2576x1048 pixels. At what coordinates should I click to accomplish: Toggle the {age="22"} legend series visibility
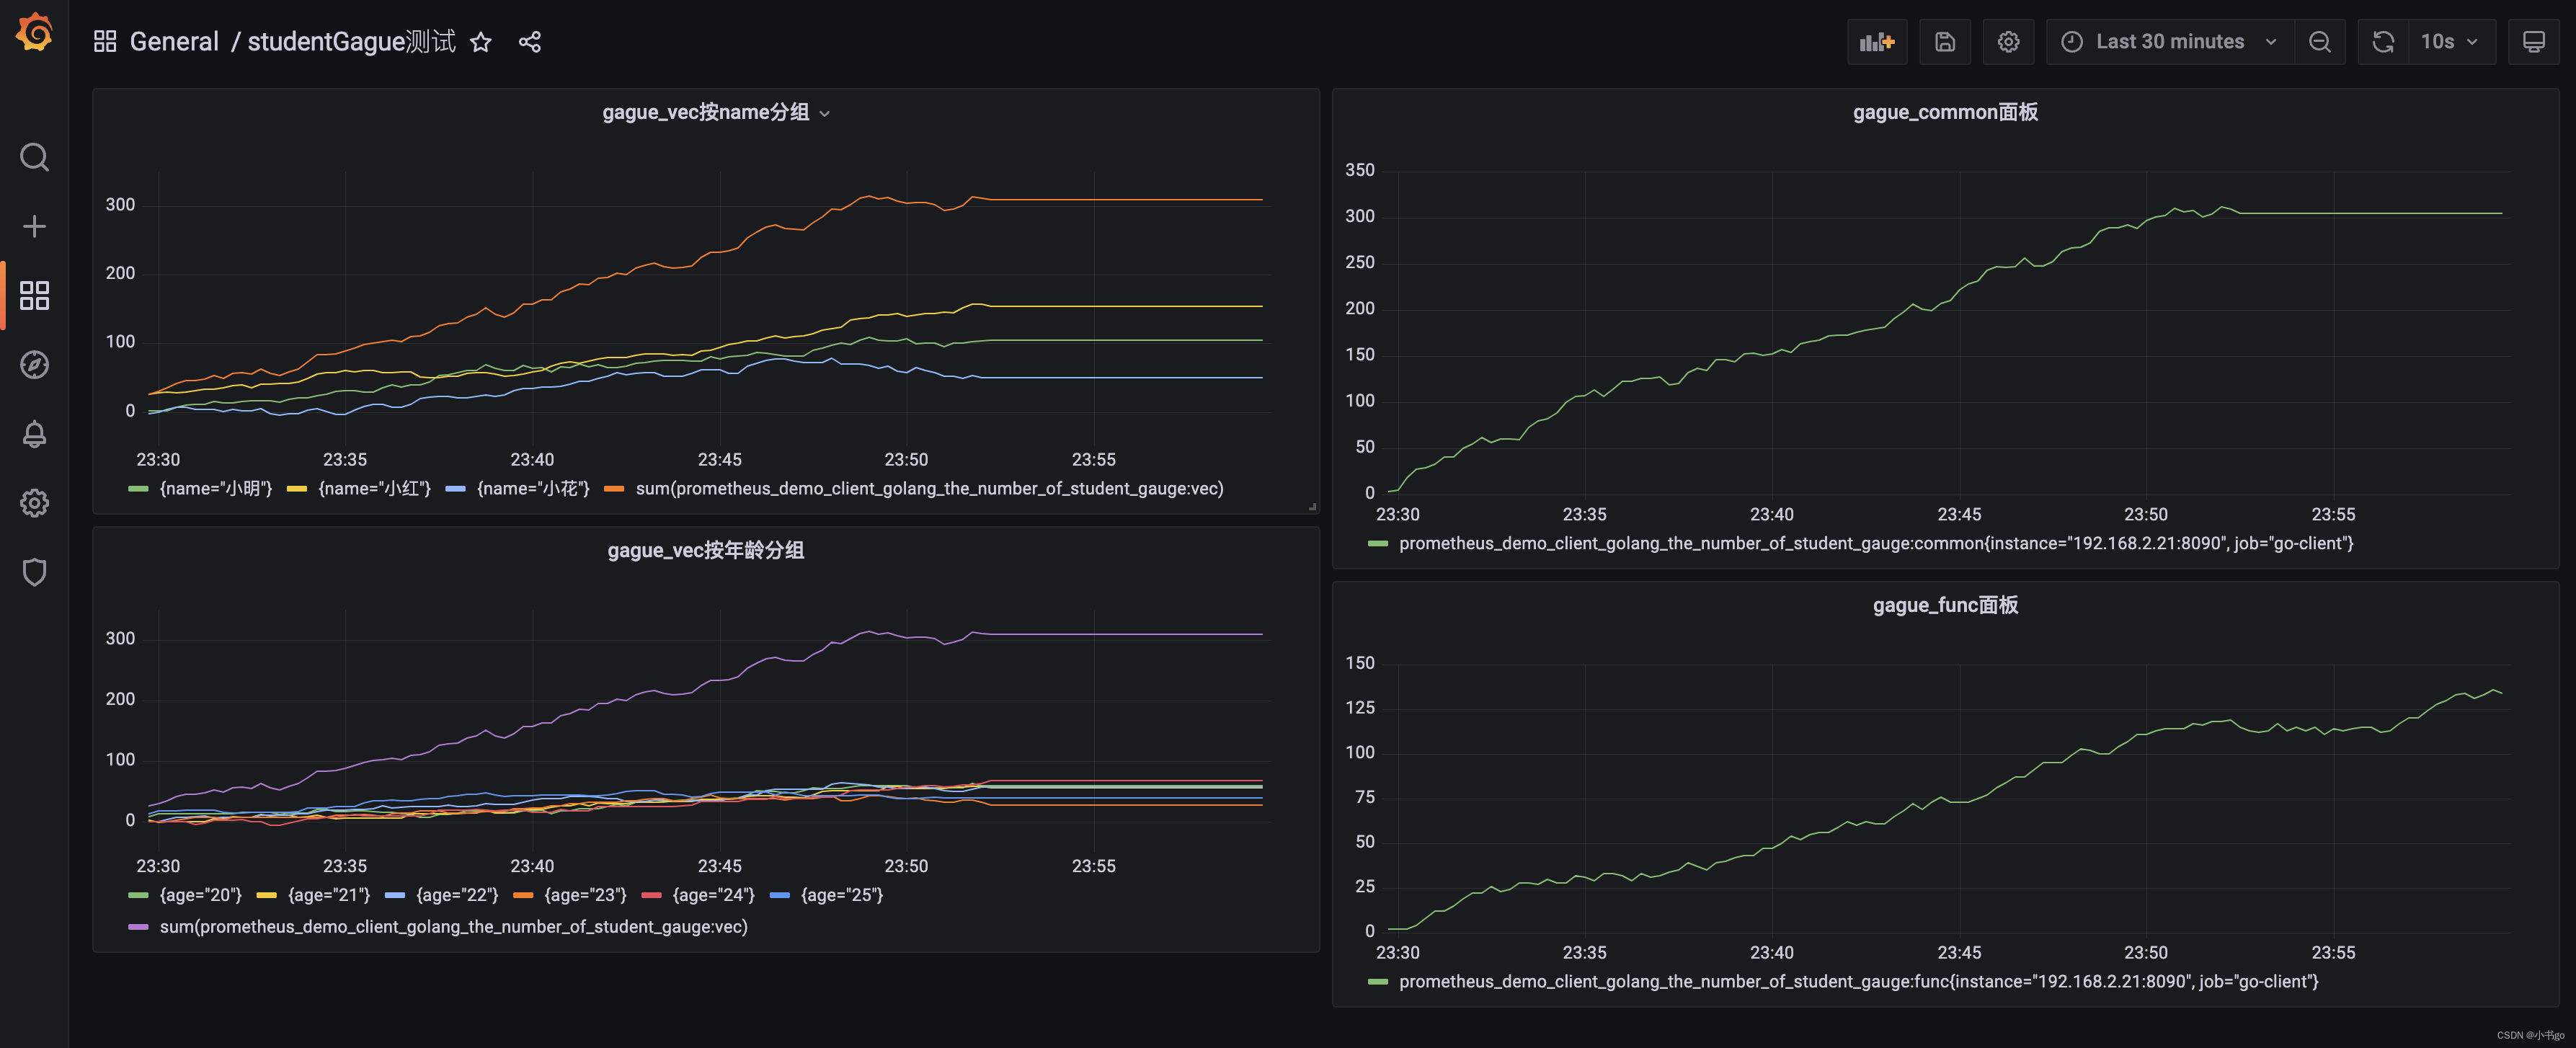457,895
